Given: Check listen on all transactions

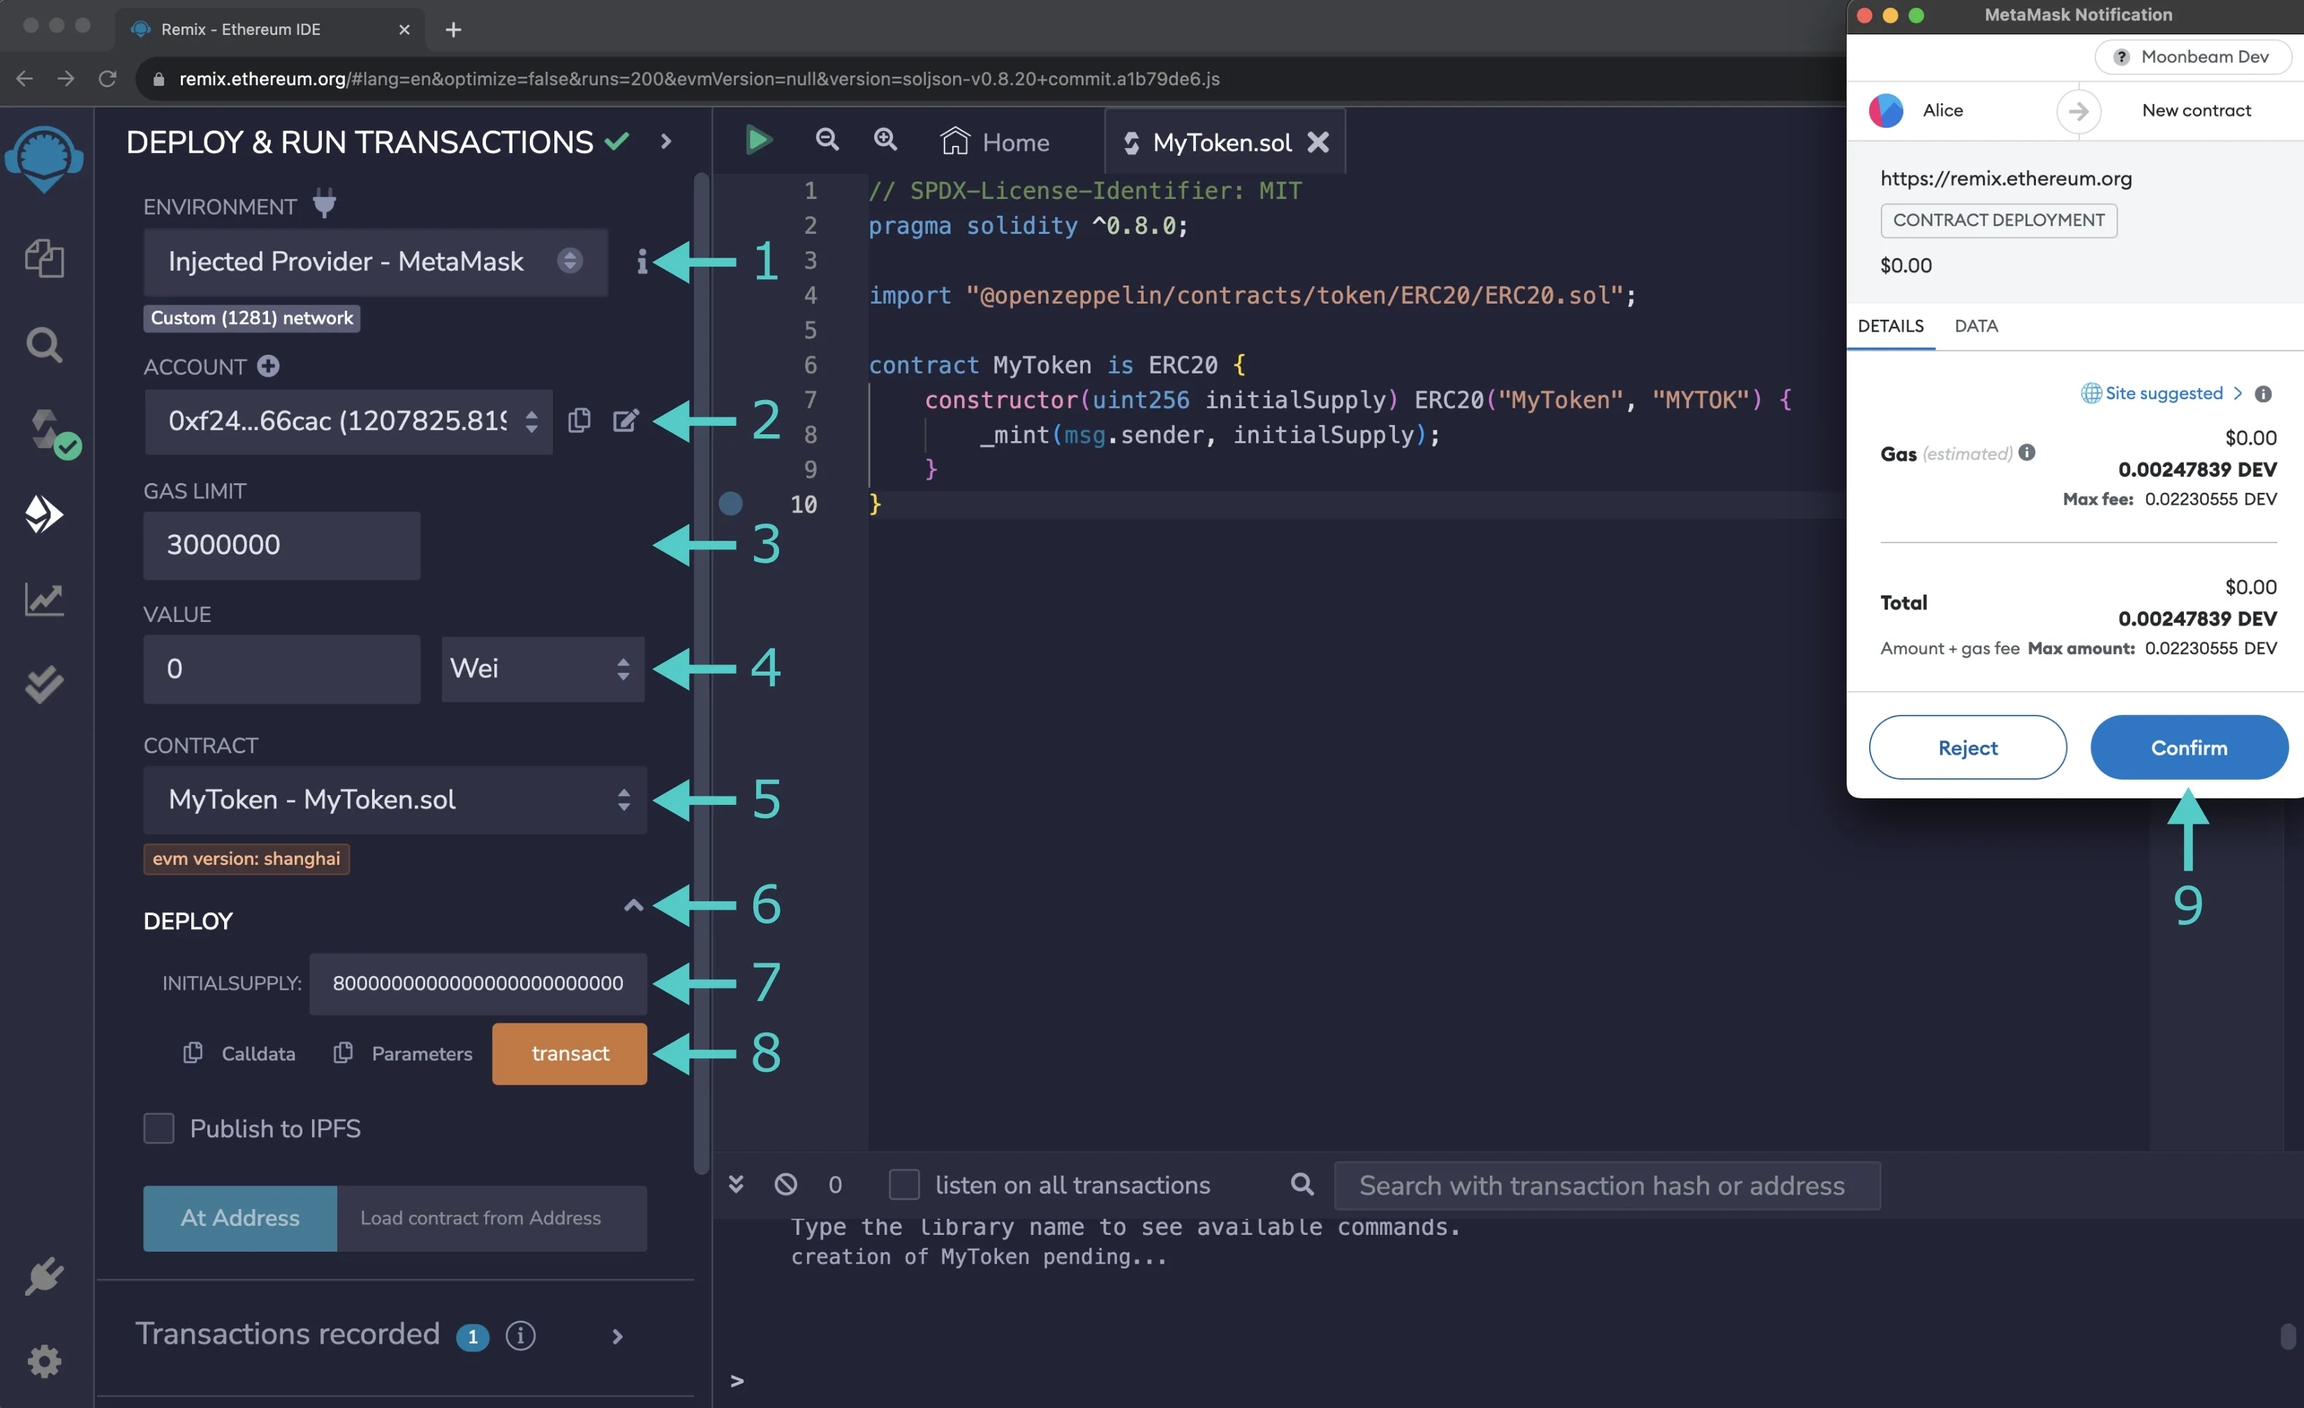Looking at the screenshot, I should pos(904,1185).
